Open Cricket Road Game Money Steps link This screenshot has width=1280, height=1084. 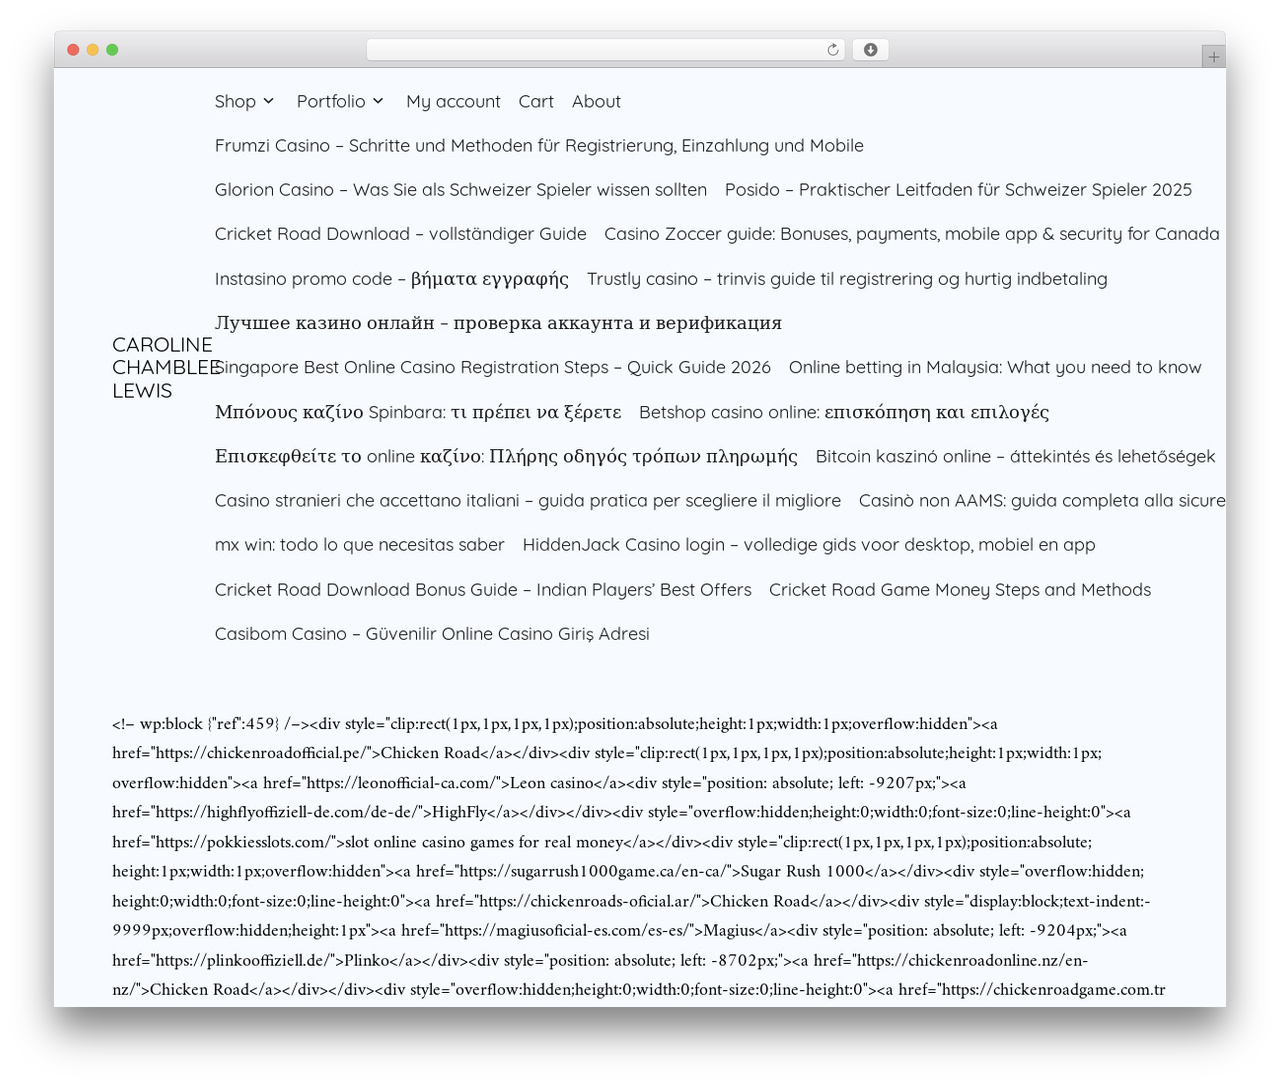coord(960,590)
